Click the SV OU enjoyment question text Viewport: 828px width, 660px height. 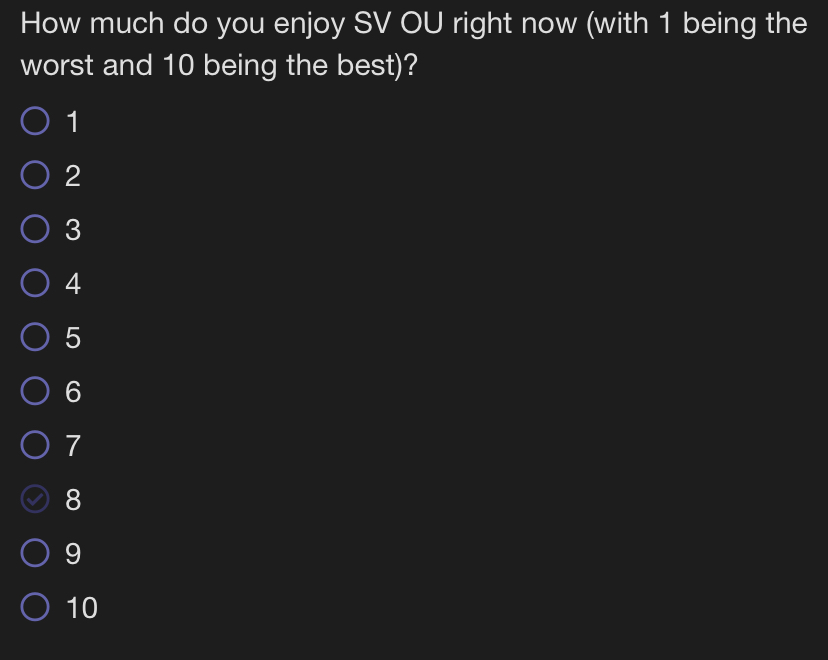tap(414, 44)
